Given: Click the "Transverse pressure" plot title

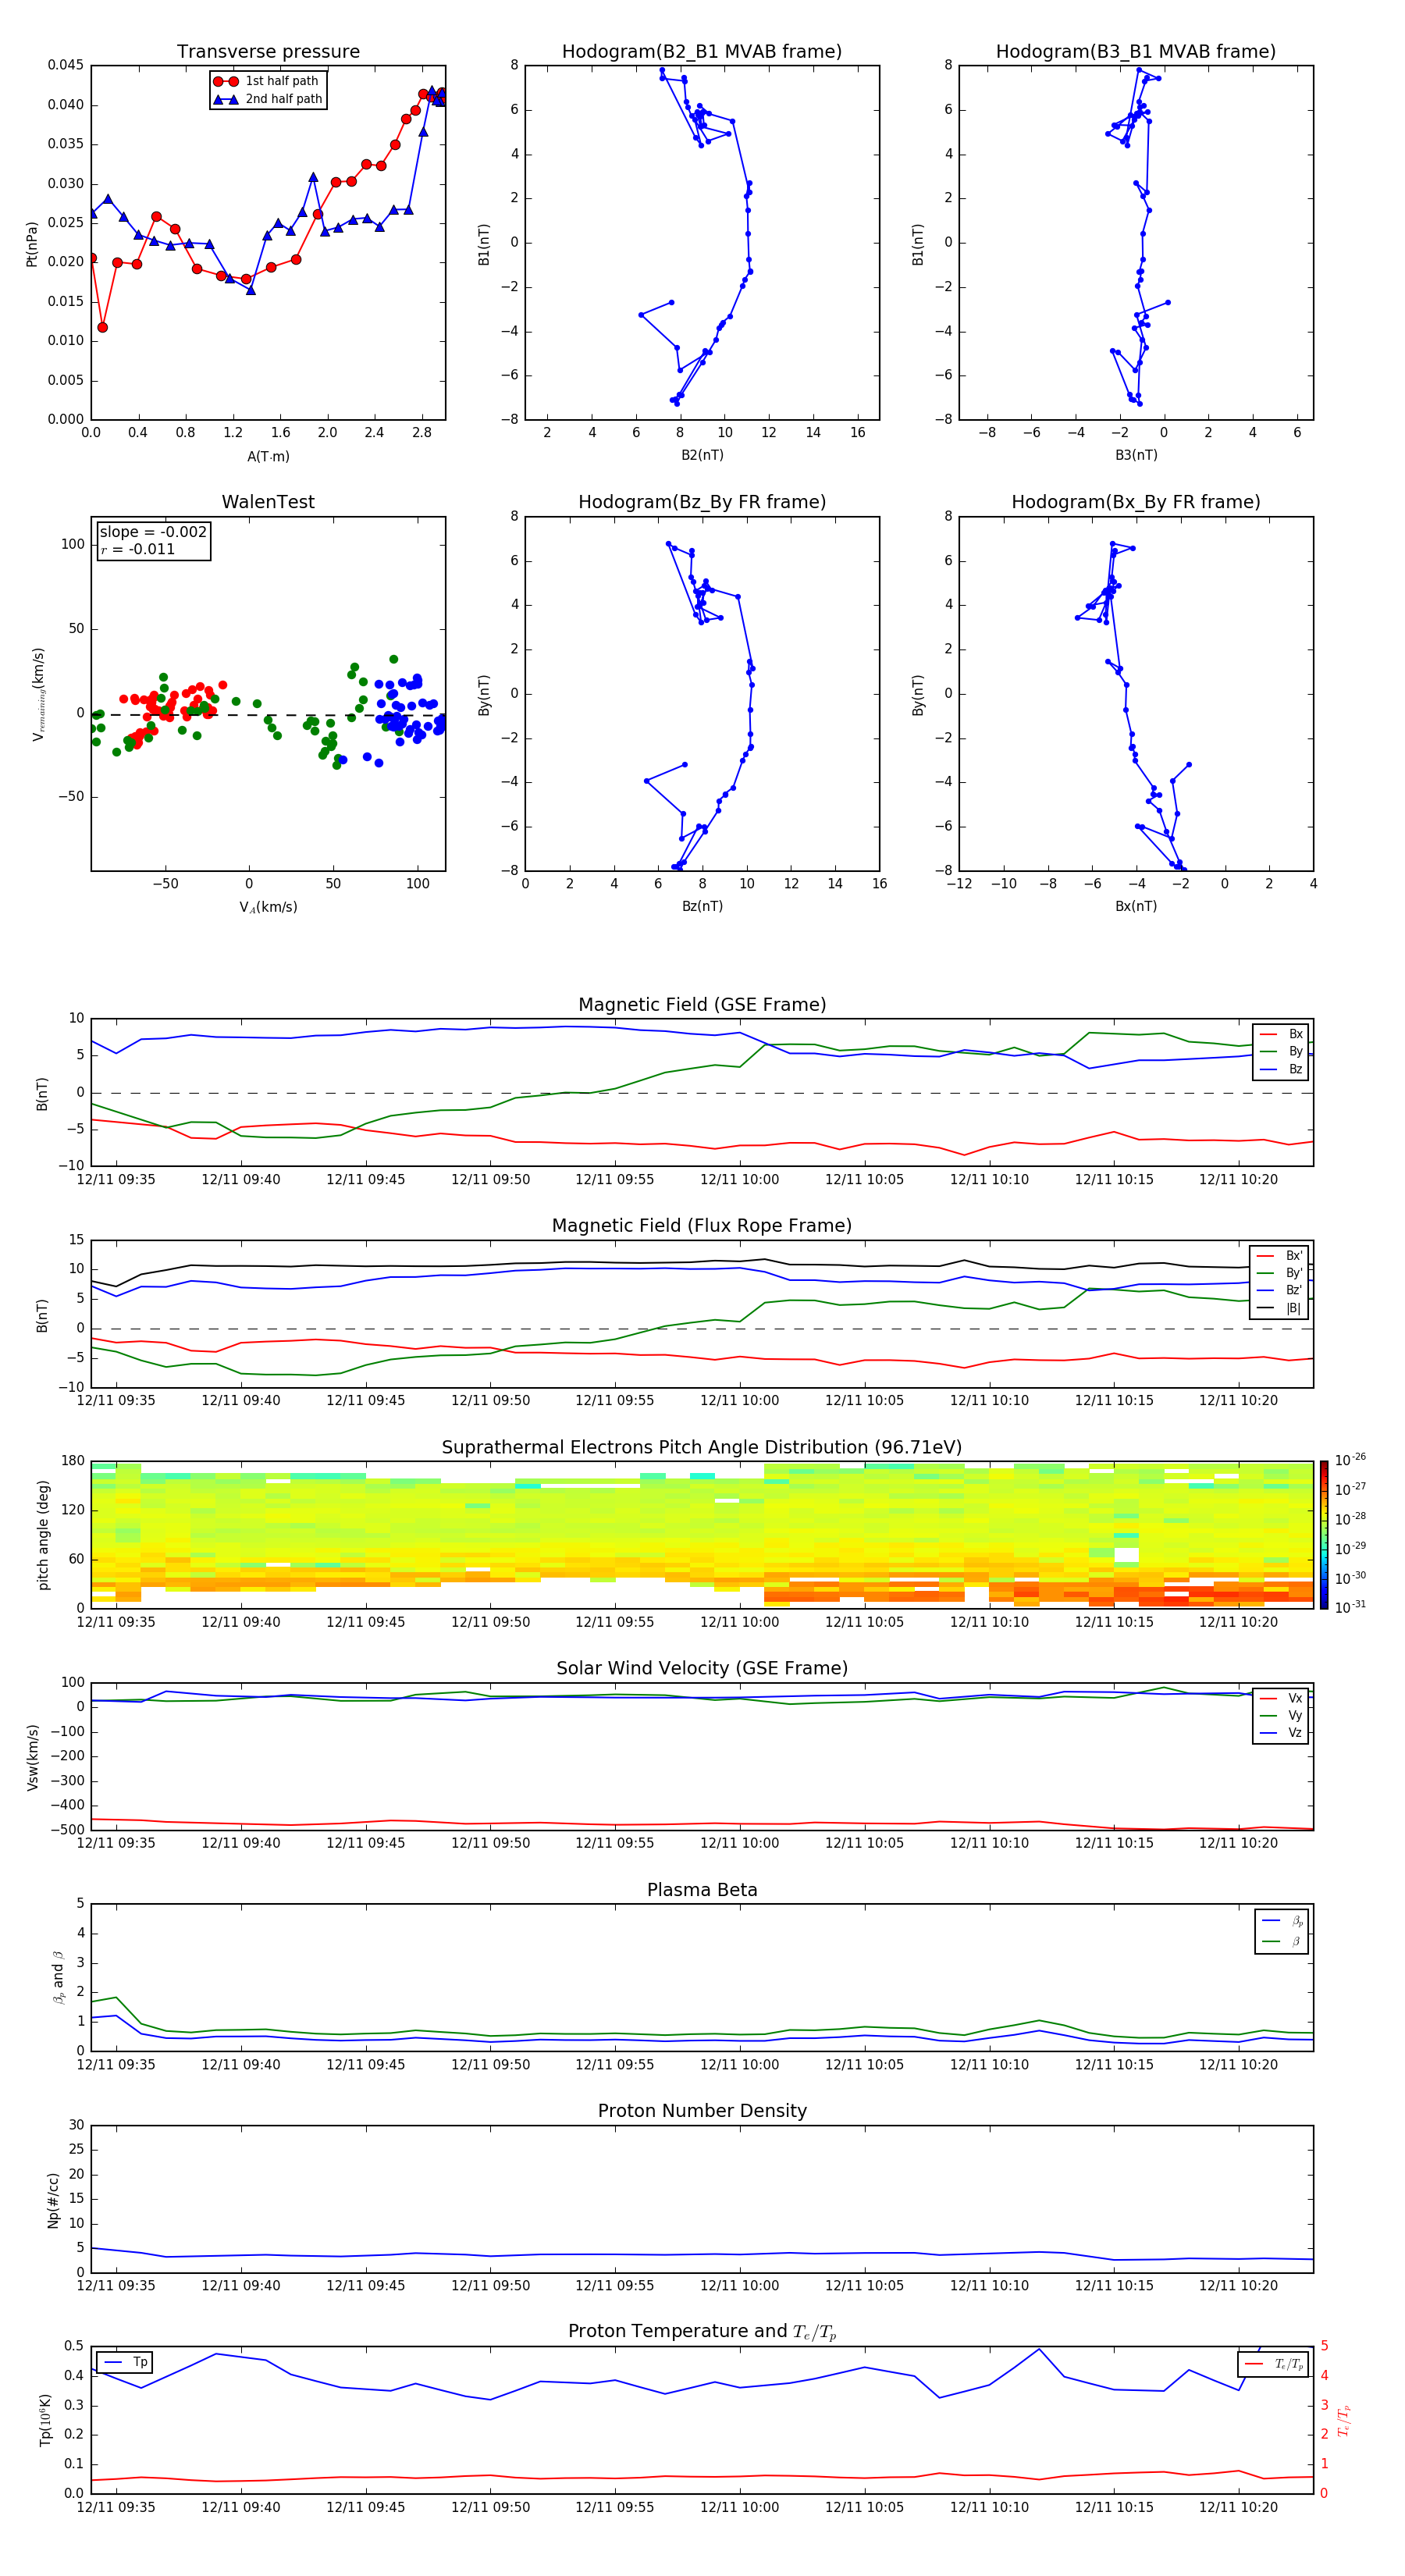Looking at the screenshot, I should click(268, 52).
